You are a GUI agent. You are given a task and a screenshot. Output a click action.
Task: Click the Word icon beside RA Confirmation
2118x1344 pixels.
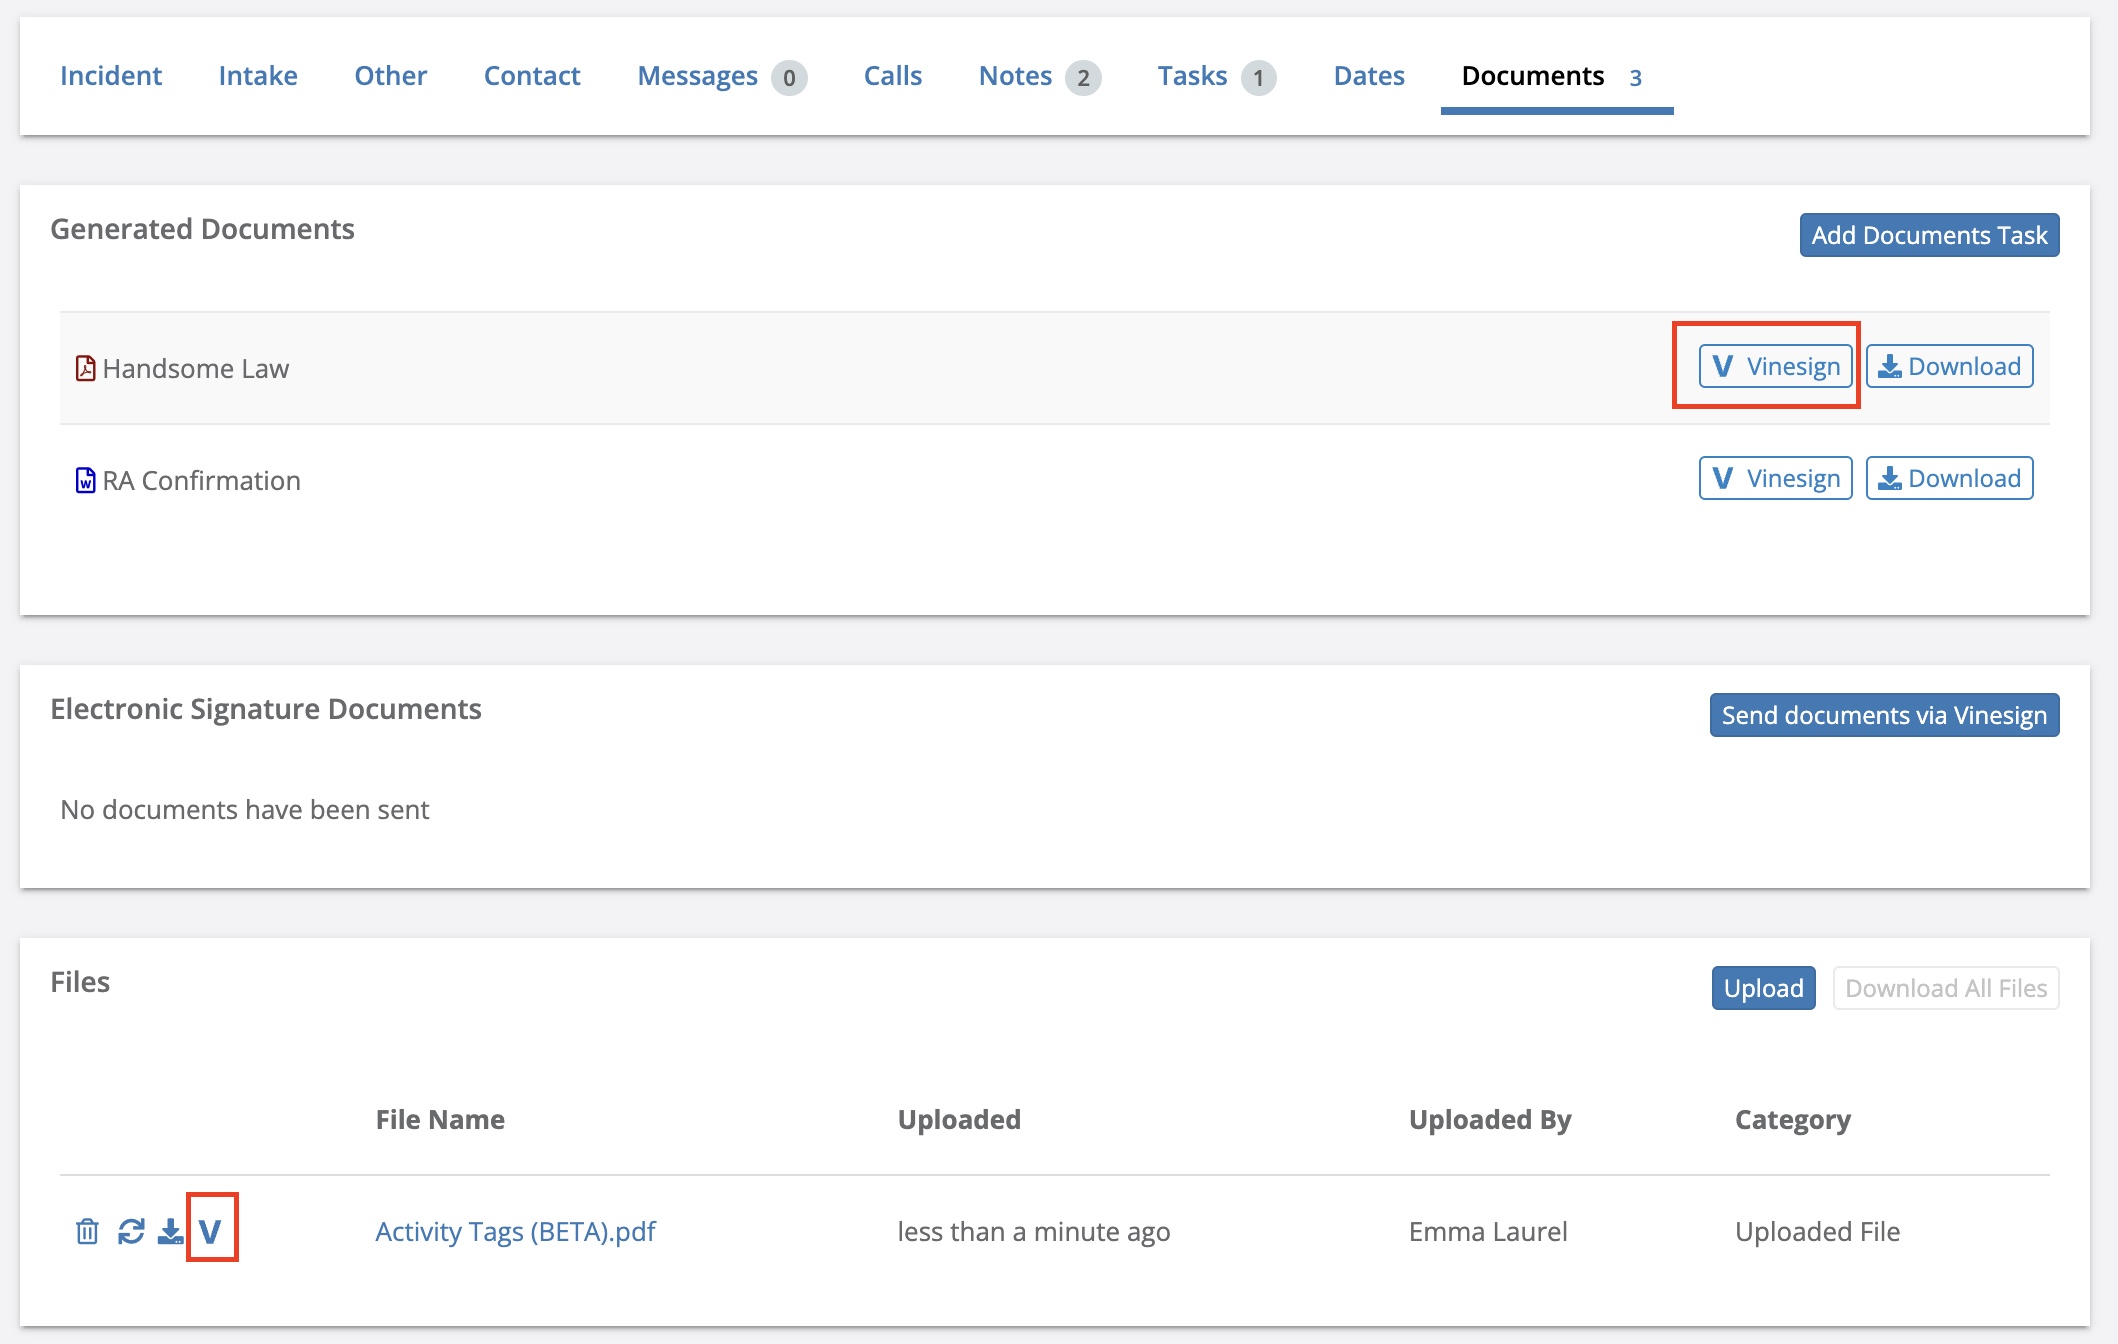(x=85, y=479)
